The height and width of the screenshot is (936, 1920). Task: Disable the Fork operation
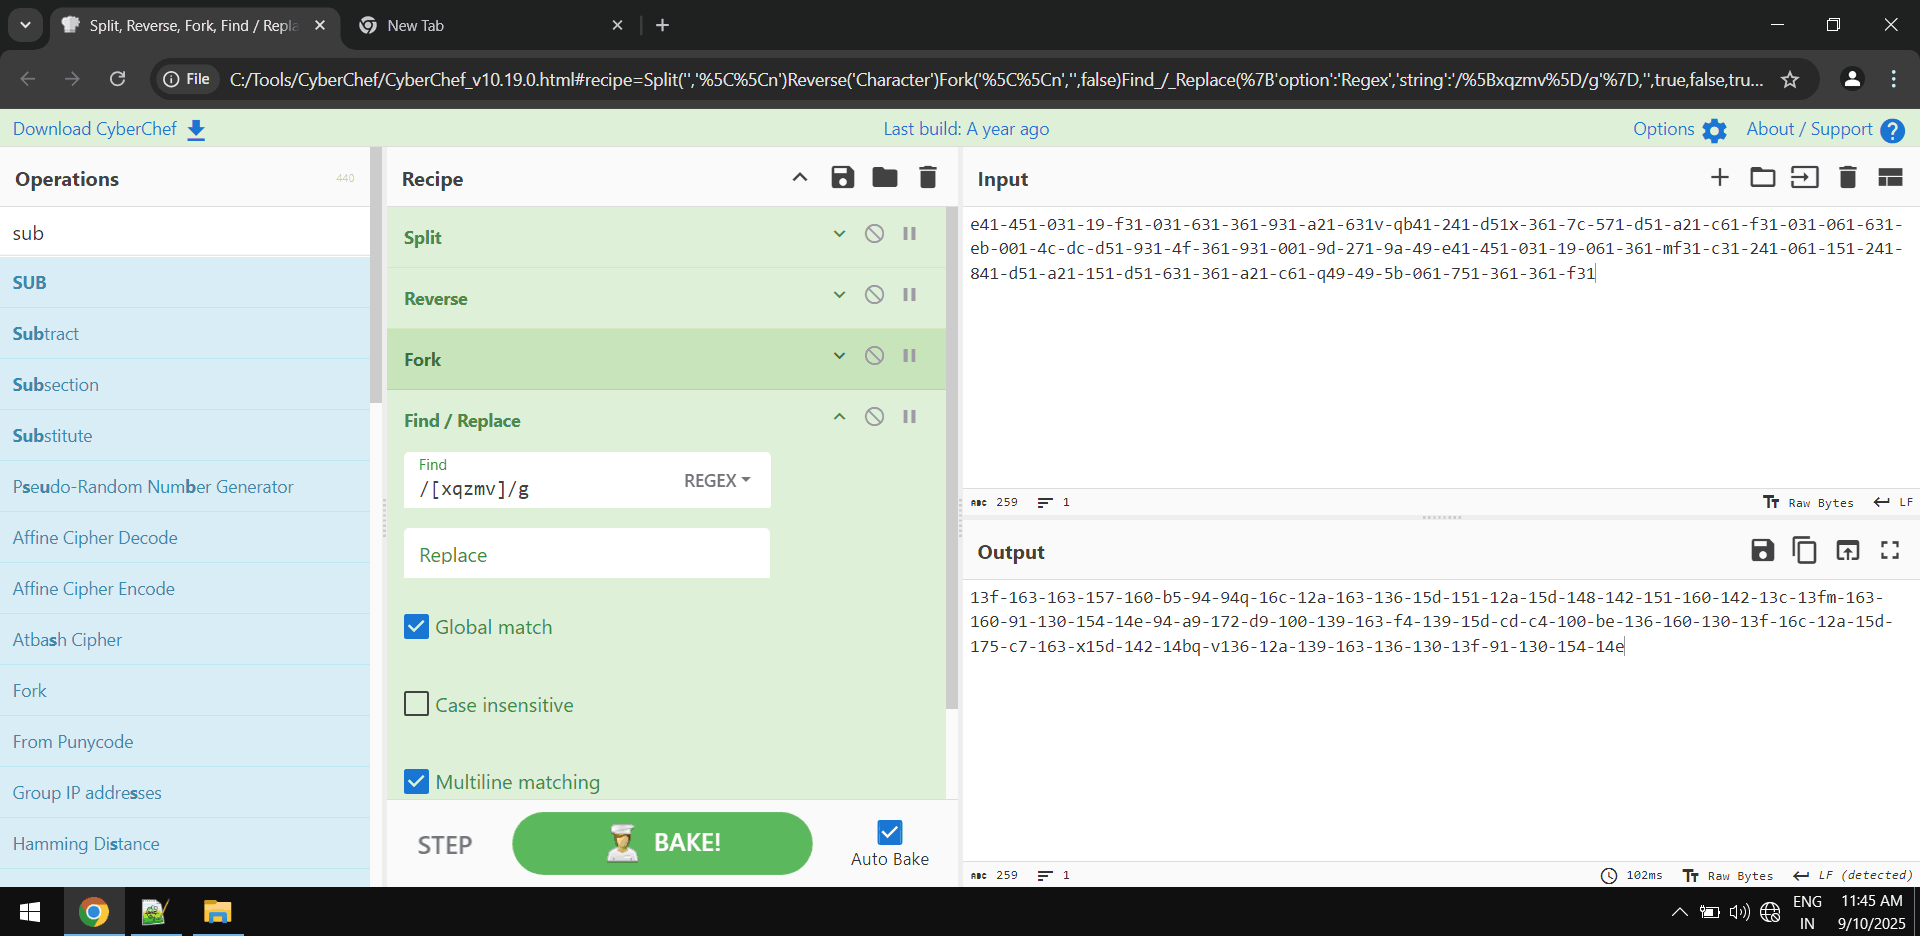pyautogui.click(x=875, y=356)
